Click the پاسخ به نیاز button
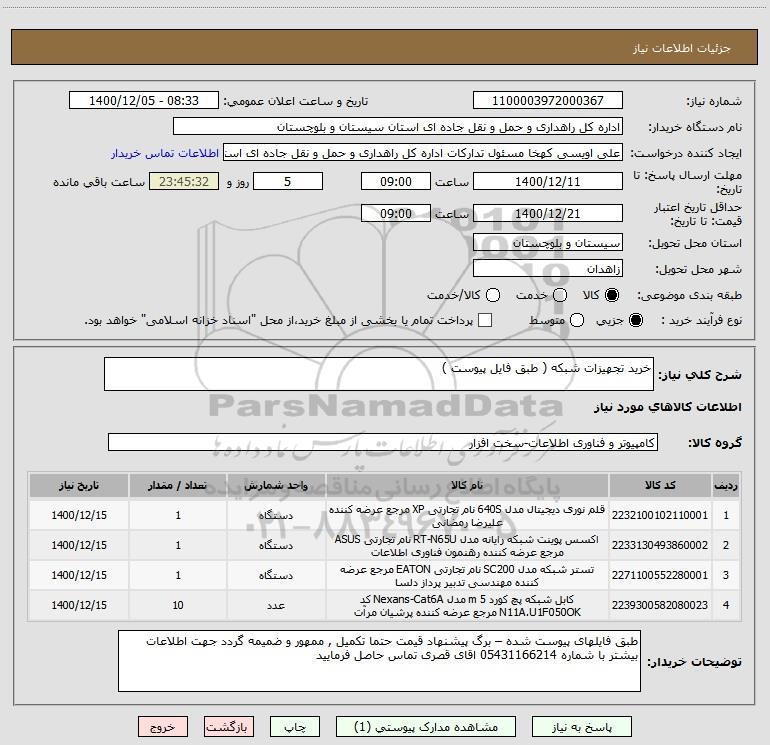Image resolution: width=770 pixels, height=745 pixels. point(582,727)
